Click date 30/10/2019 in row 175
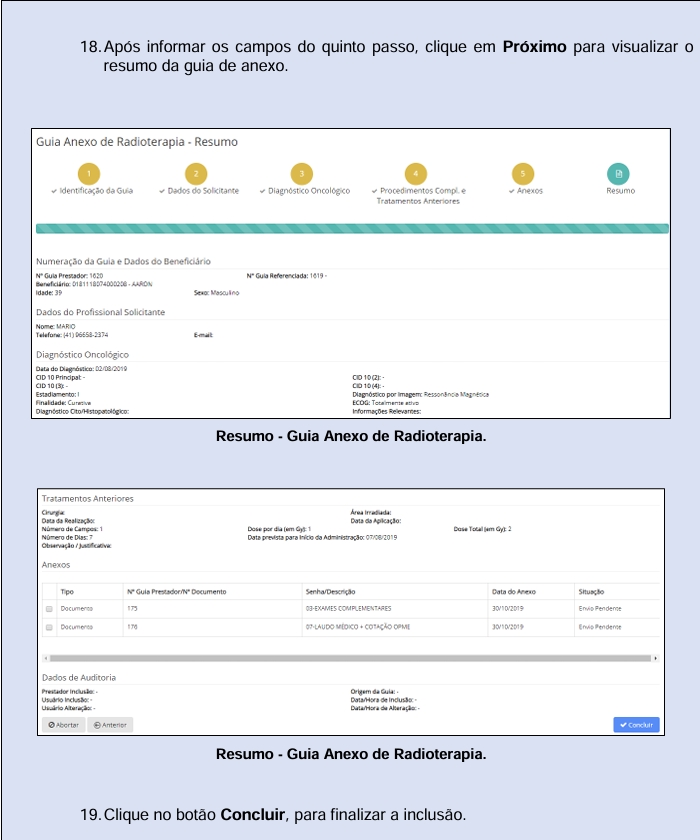 [x=508, y=609]
